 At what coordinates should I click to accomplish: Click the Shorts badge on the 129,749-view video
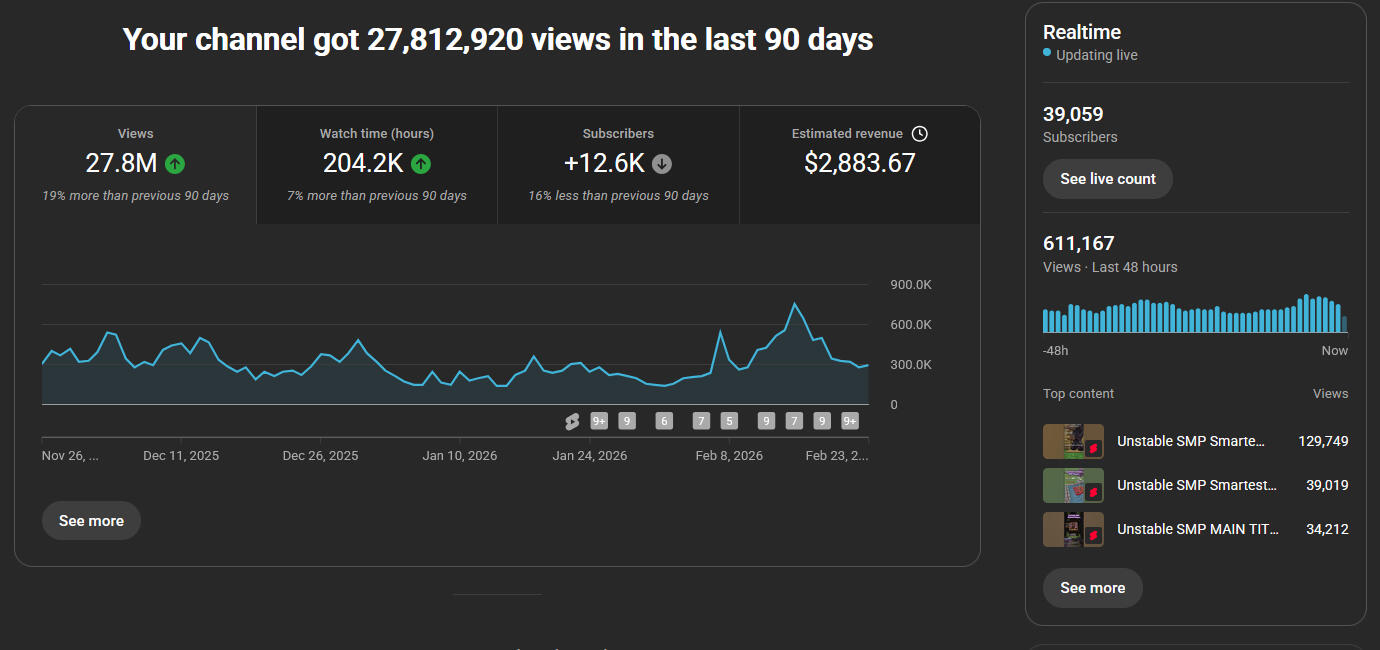coord(1094,448)
